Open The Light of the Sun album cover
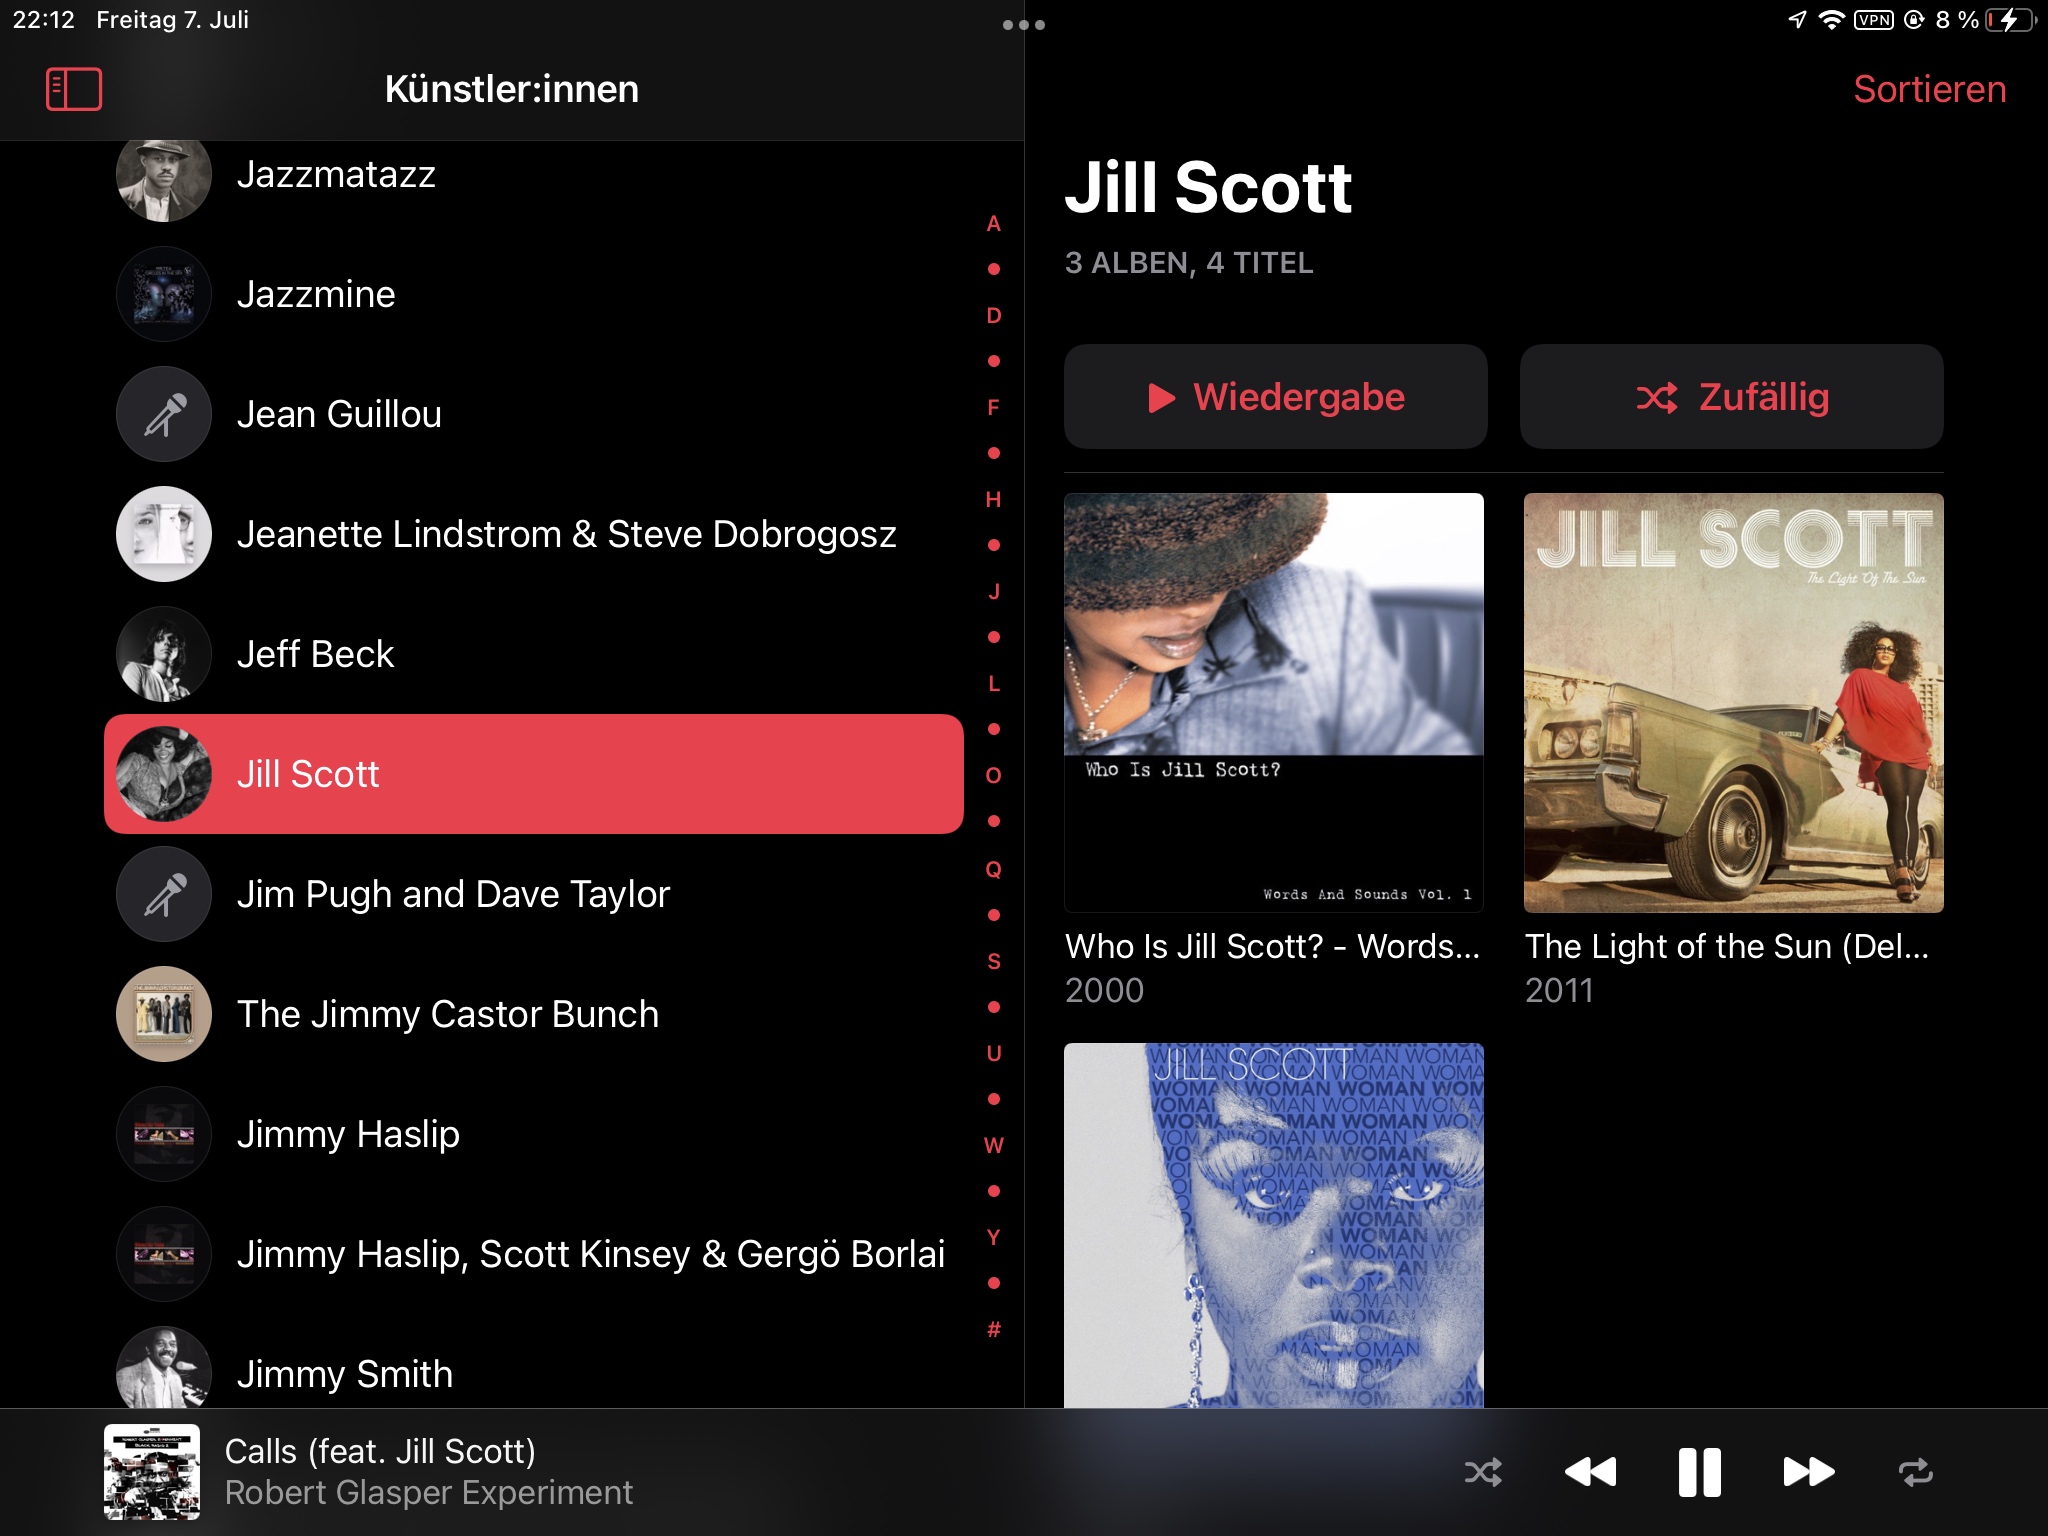Image resolution: width=2048 pixels, height=1536 pixels. (1733, 702)
